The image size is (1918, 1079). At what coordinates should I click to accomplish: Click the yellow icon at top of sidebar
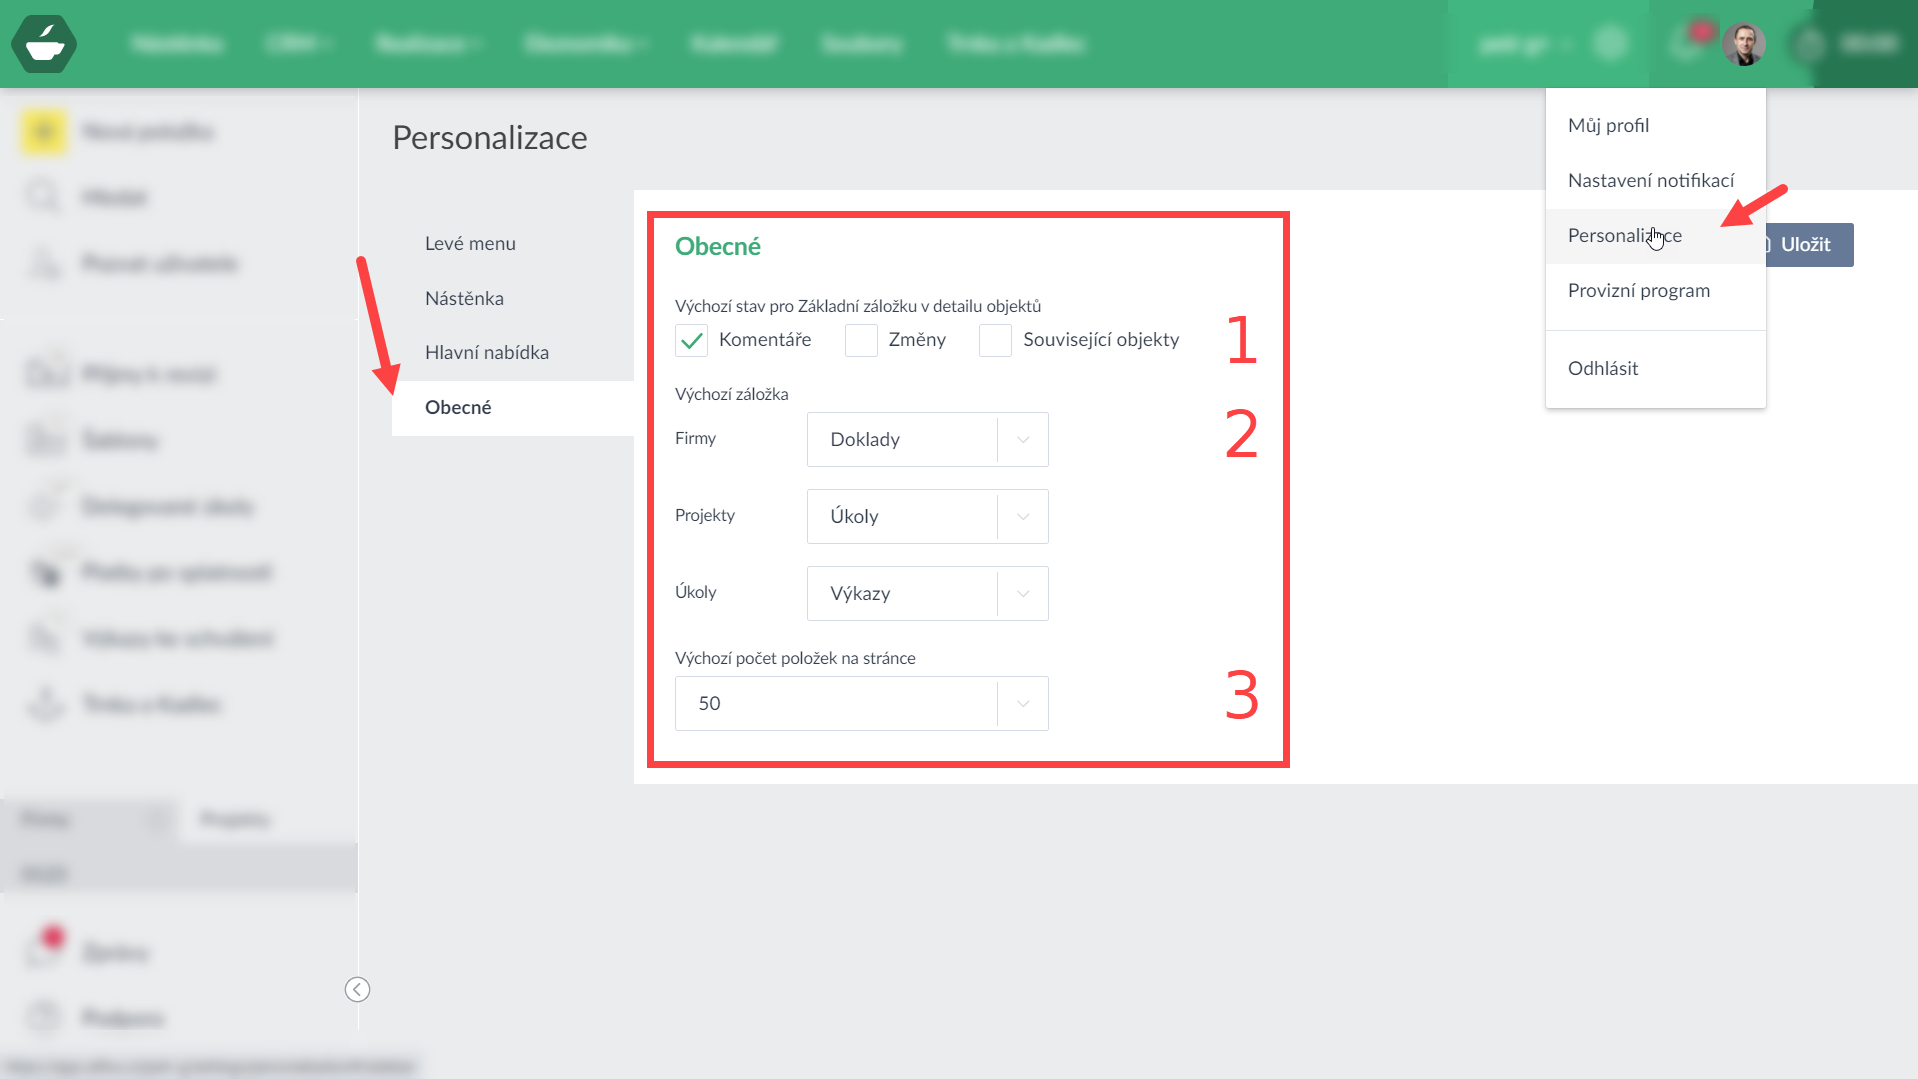click(x=44, y=132)
